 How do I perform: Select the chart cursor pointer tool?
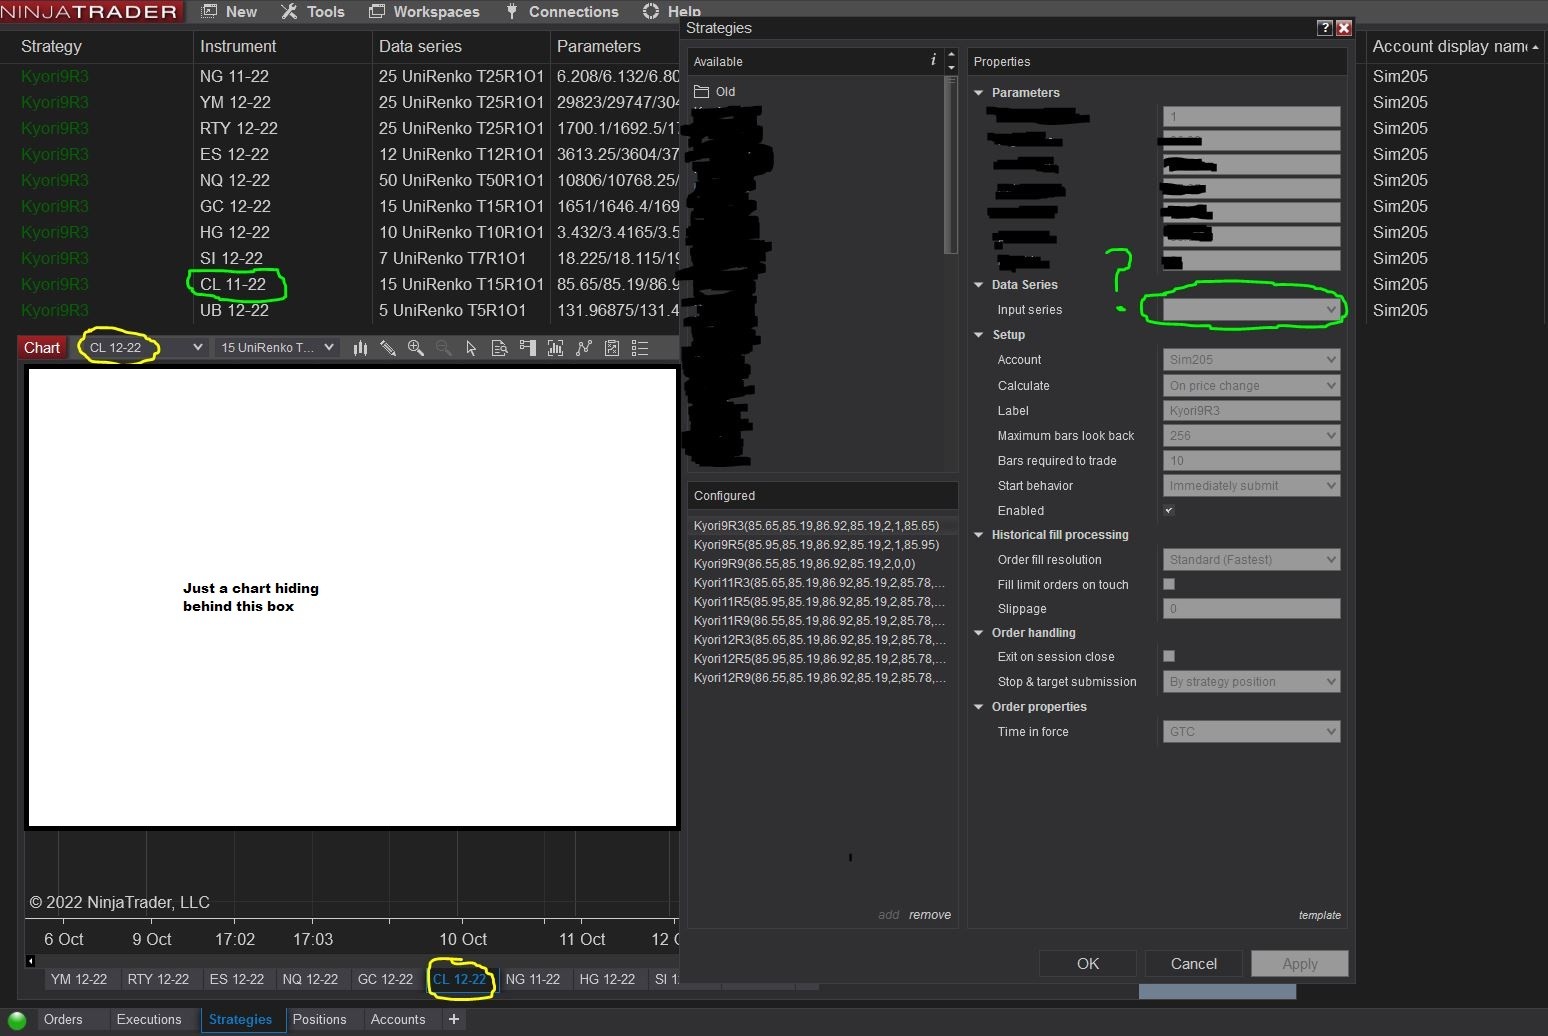[x=472, y=348]
